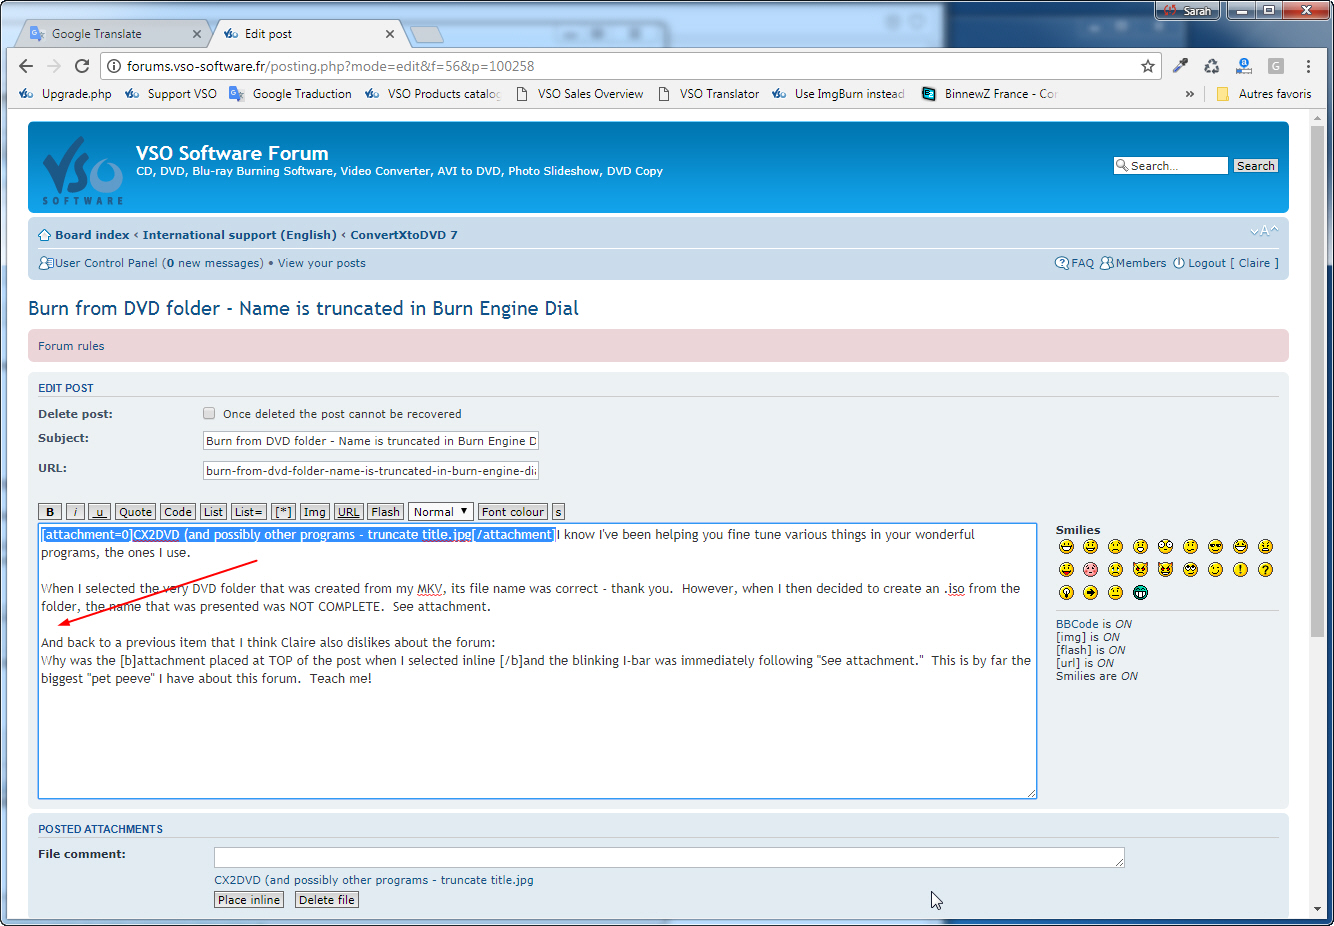Insert the green grinning smiley
Viewport: 1334px width, 926px height.
tap(1140, 593)
